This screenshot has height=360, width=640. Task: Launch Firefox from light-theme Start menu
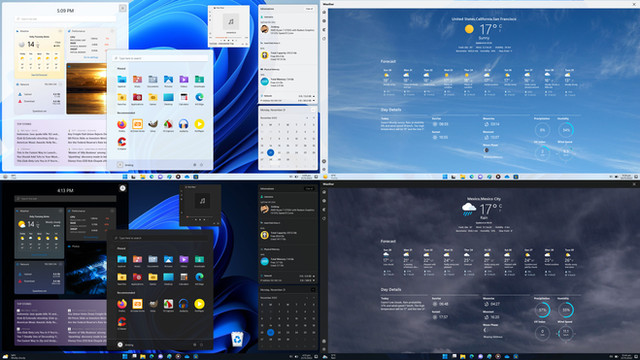[122, 124]
